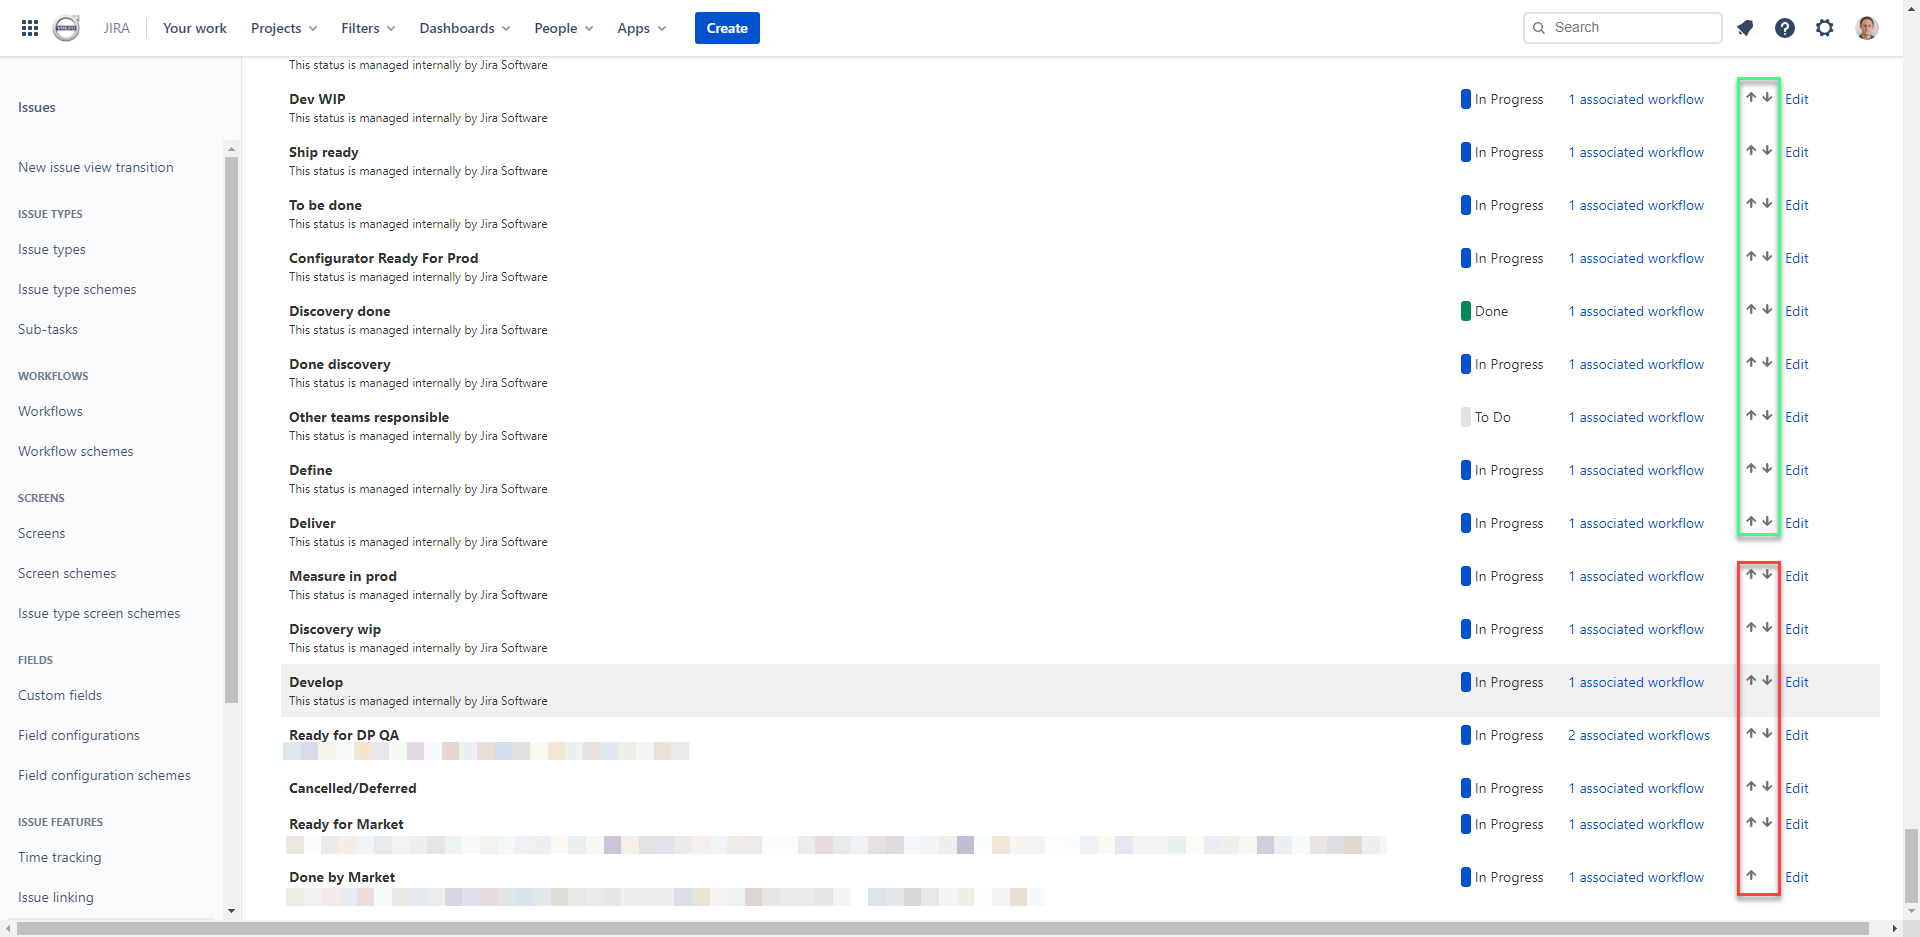The height and width of the screenshot is (937, 1920).
Task: Open the user profile avatar
Action: coord(1866,28)
